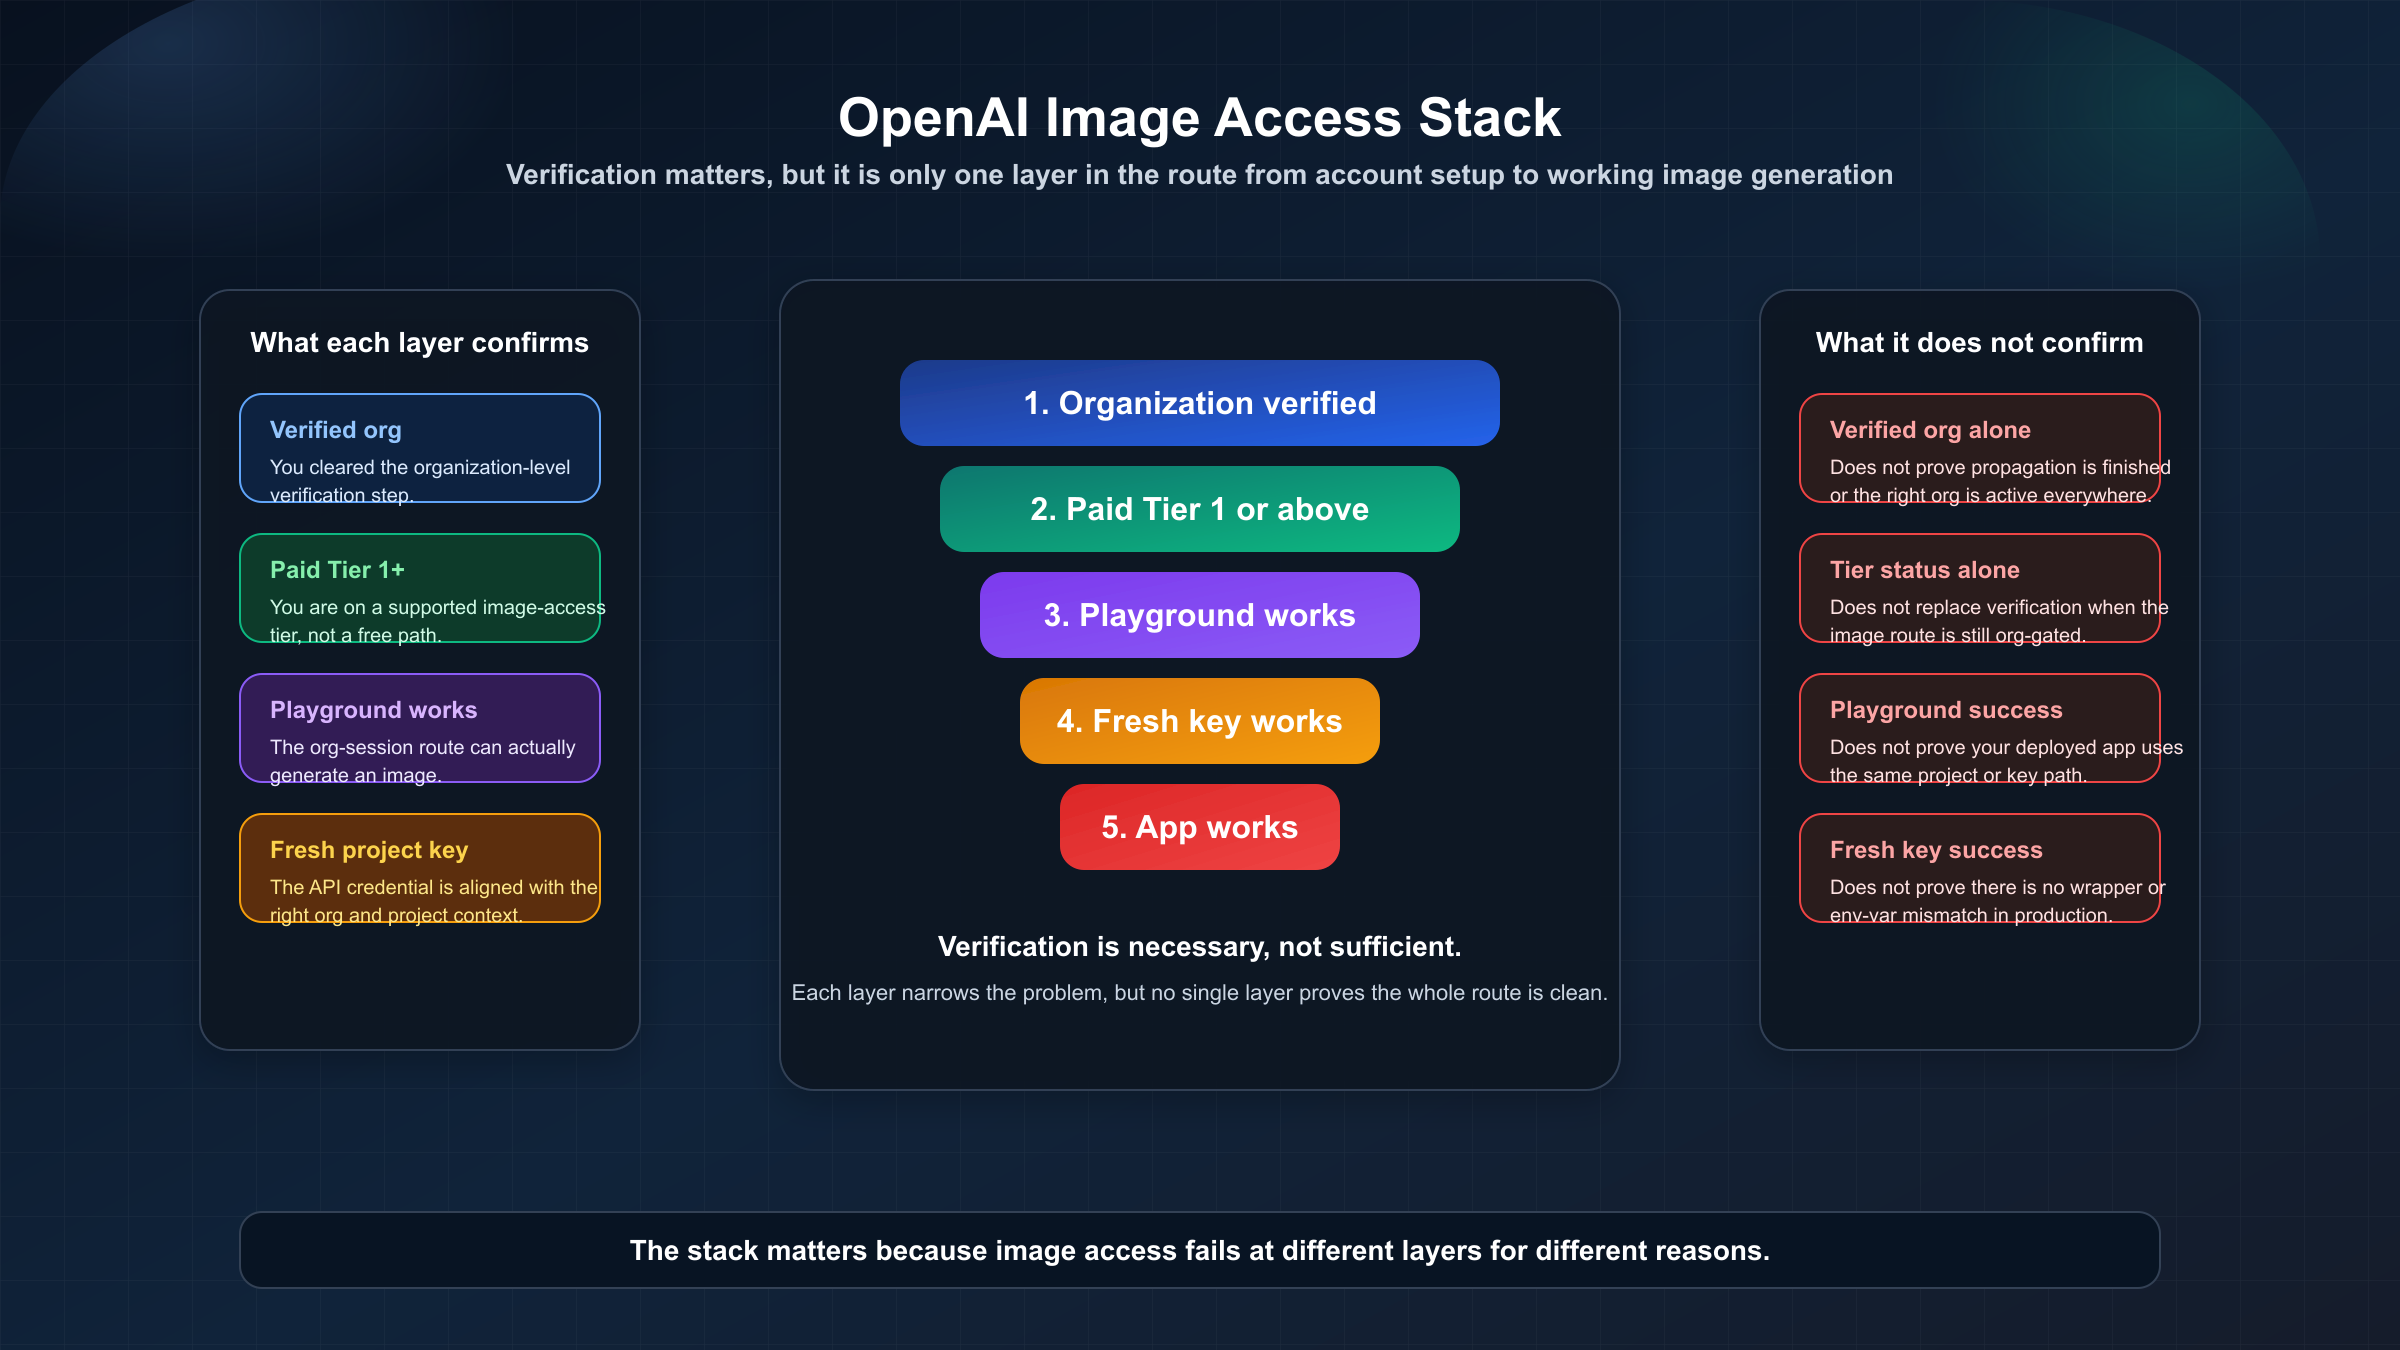Click the Playground works step in the stack

(1199, 615)
